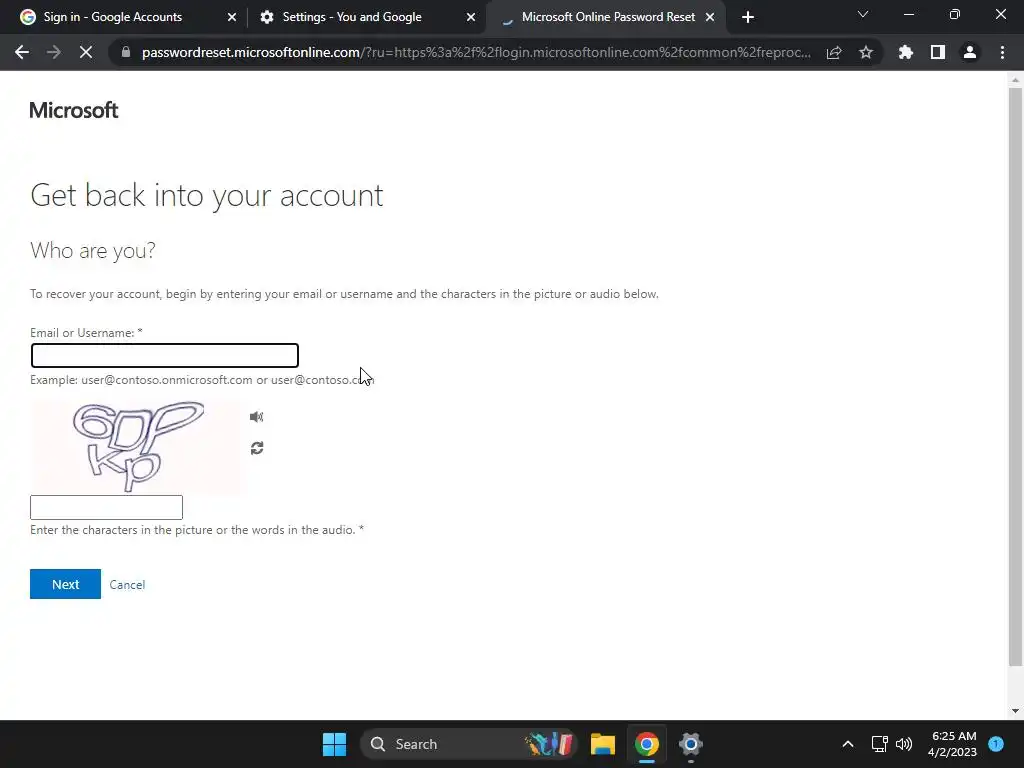This screenshot has height=768, width=1024.
Task: Open the Chrome three-dot menu
Action: tap(1002, 52)
